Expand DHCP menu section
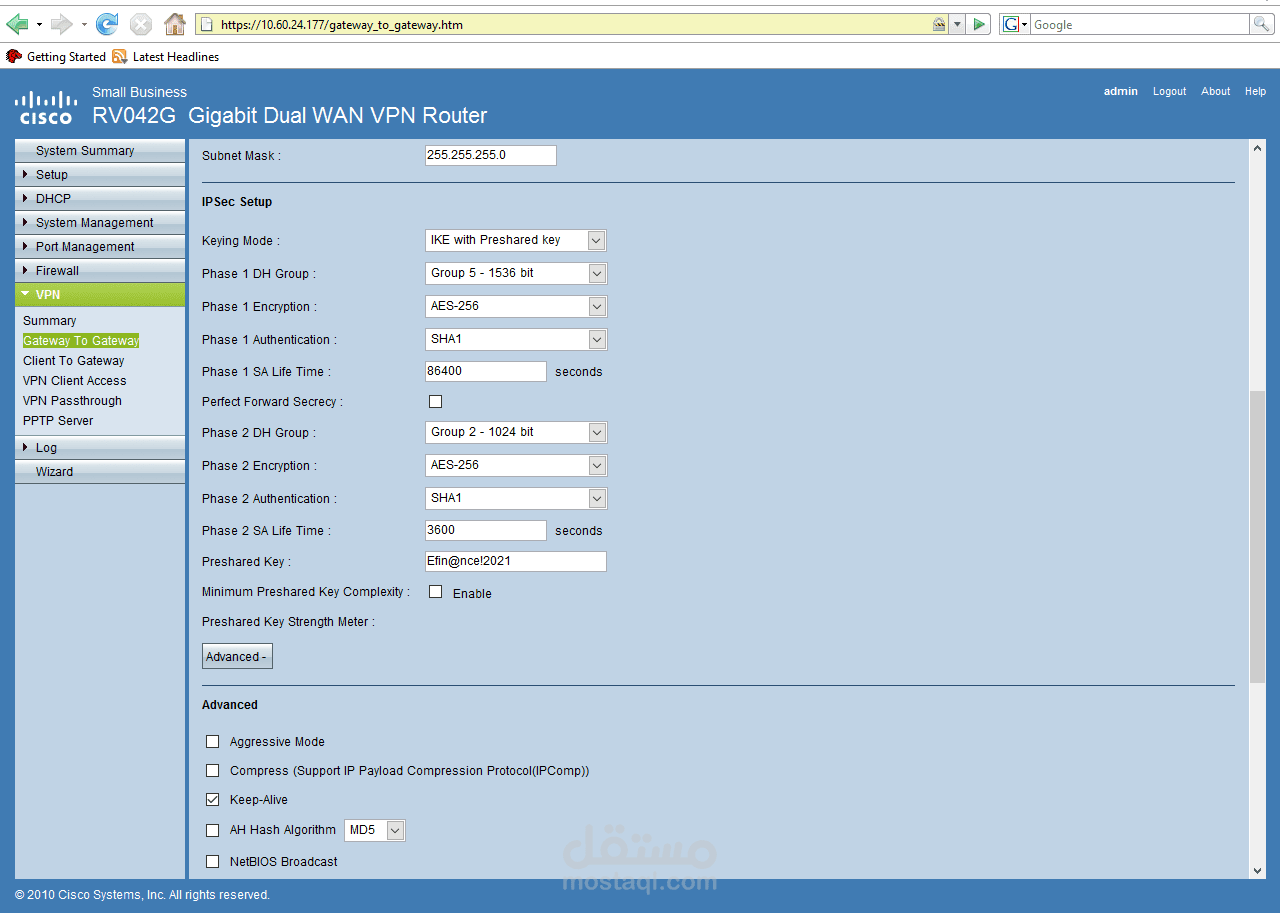Image resolution: width=1280 pixels, height=913 pixels. [x=100, y=199]
